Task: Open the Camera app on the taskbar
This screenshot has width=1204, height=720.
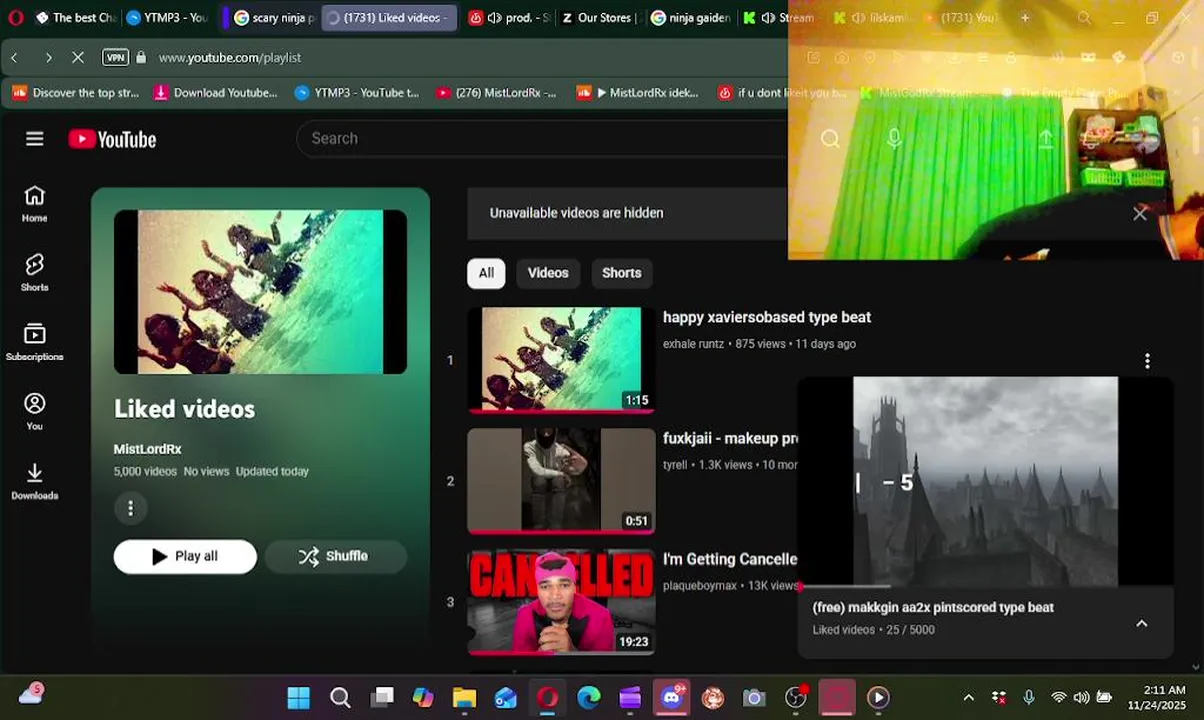Action: [754, 697]
